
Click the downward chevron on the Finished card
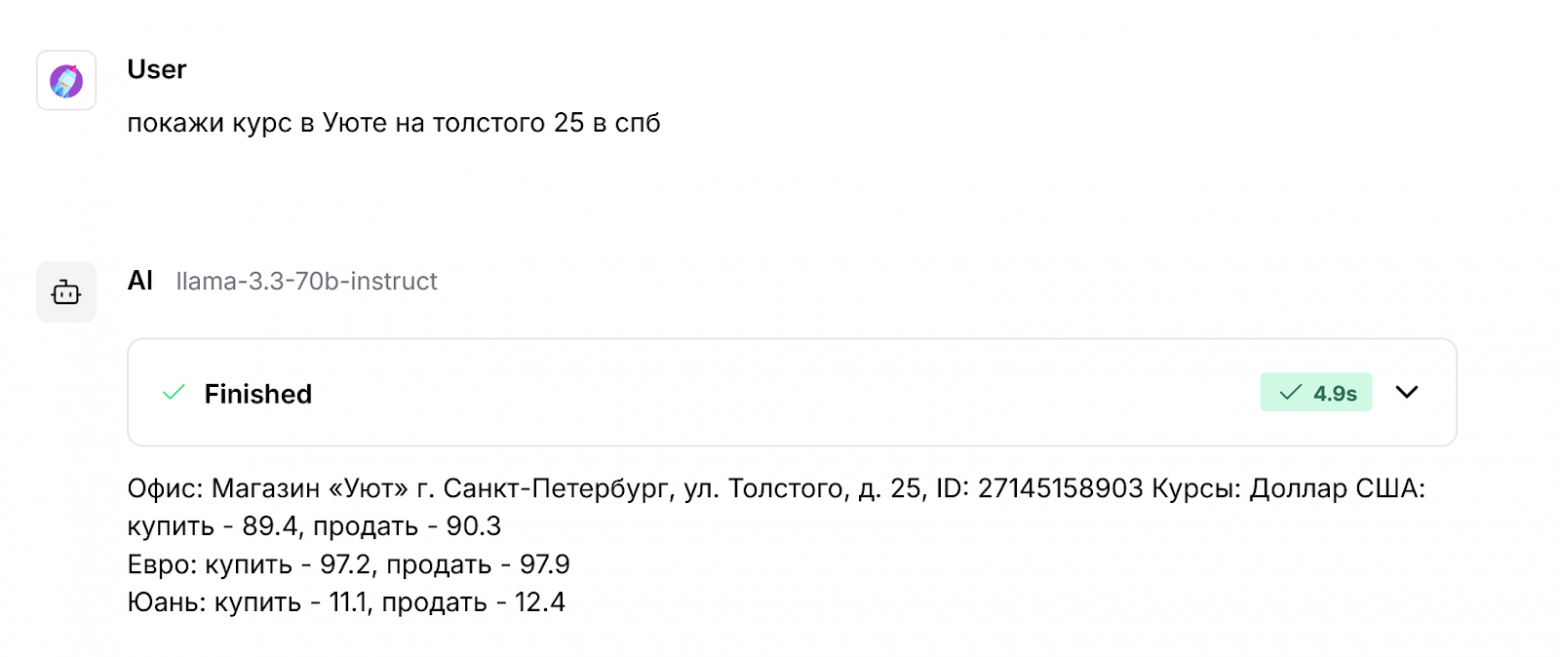click(x=1408, y=392)
